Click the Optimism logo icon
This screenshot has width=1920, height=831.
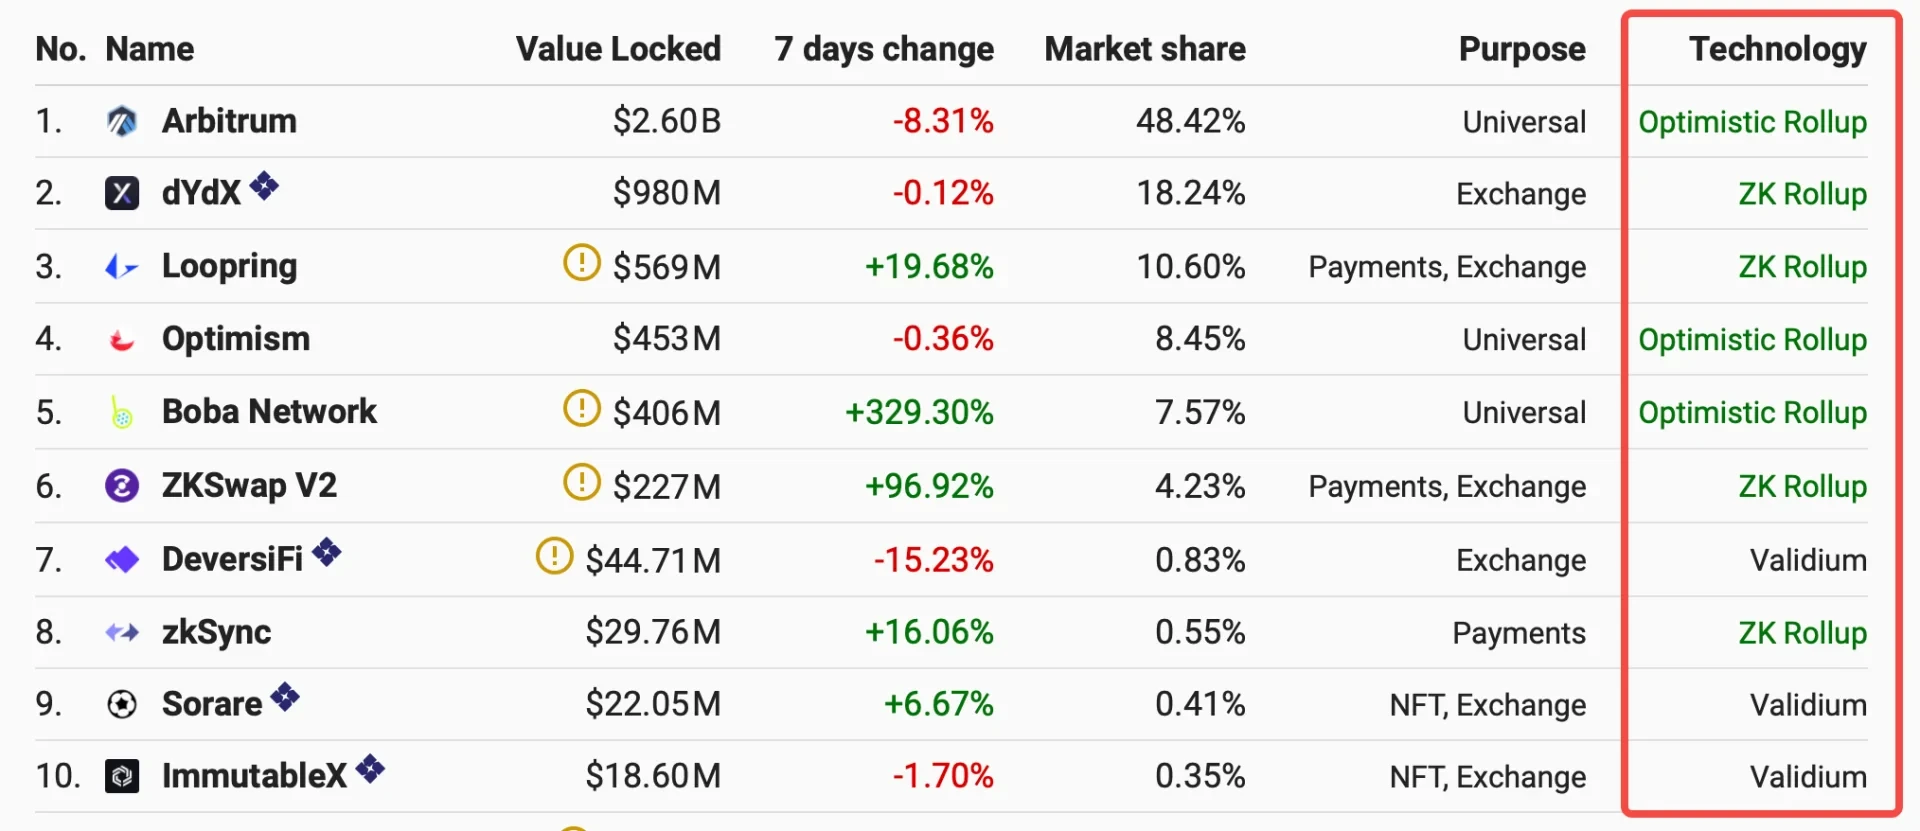(122, 340)
